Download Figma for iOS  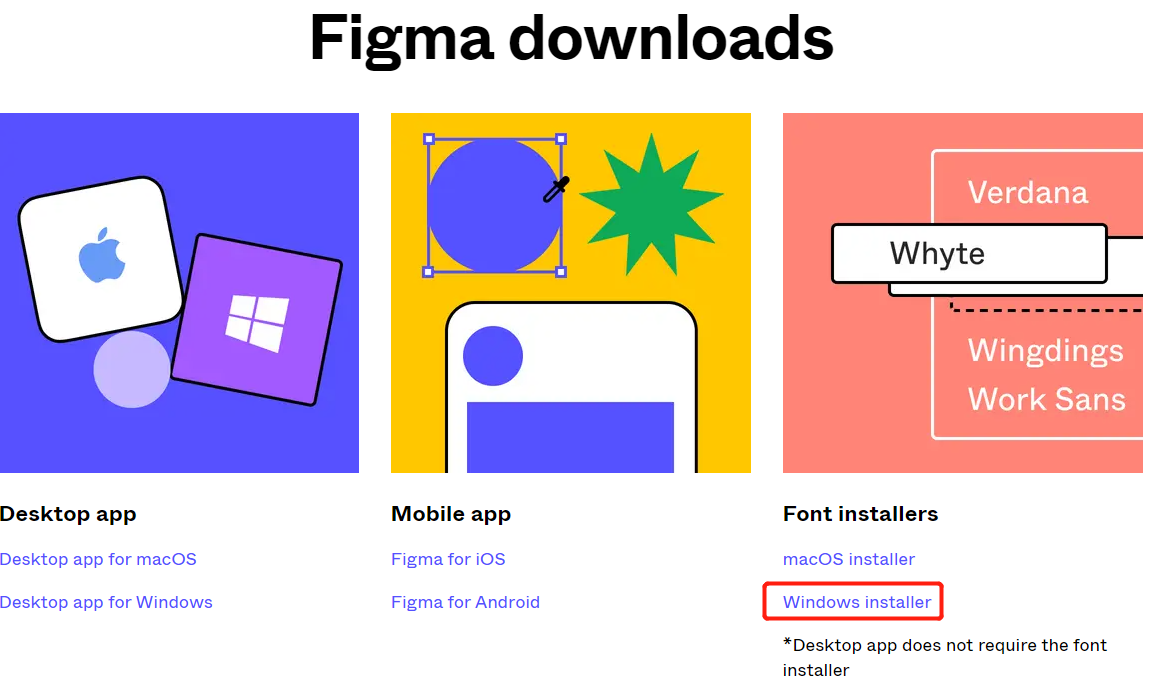(448, 559)
